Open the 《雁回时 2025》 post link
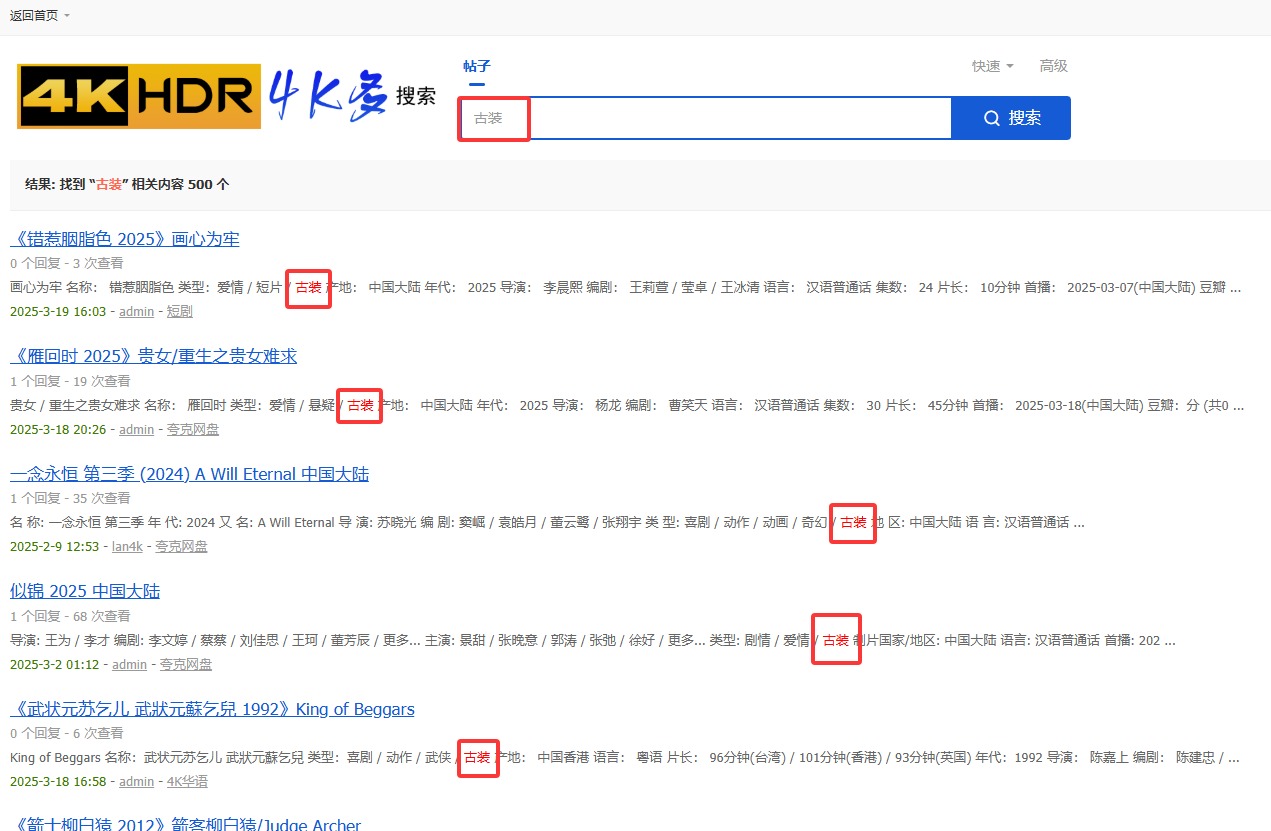 [153, 356]
